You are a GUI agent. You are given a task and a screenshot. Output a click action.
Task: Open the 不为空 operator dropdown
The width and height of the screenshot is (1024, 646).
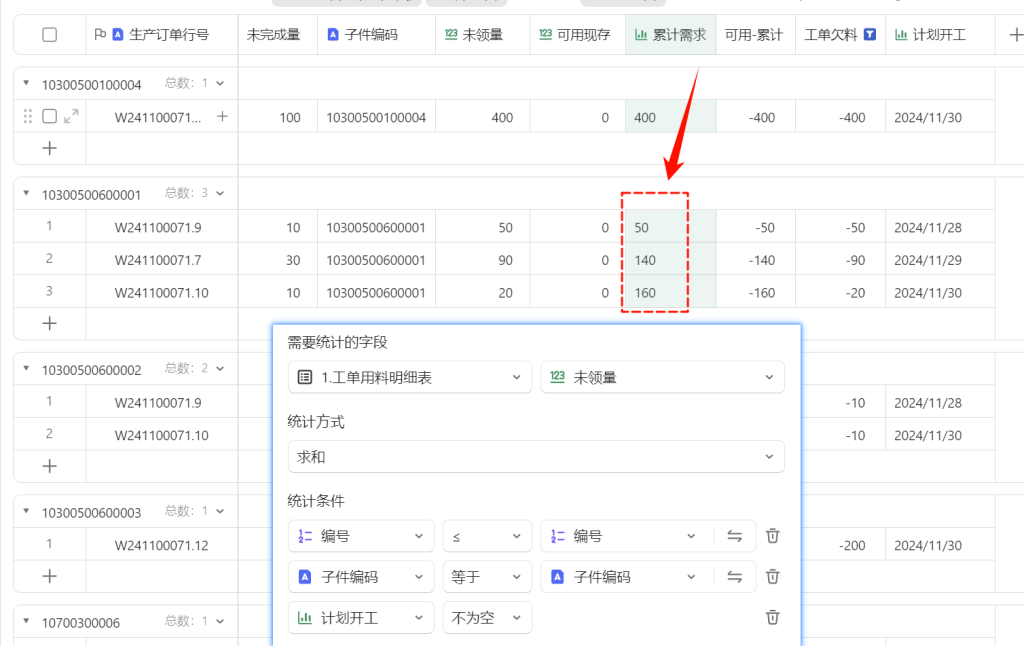pyautogui.click(x=487, y=617)
